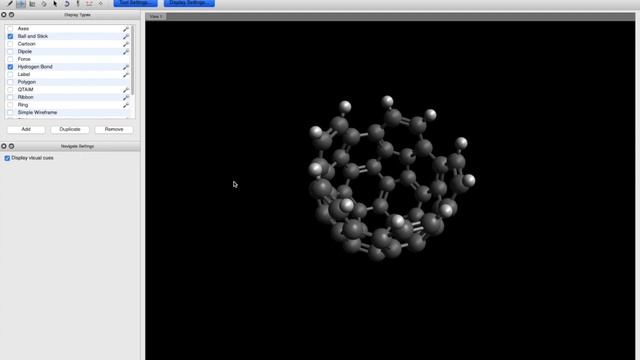Enable the Polygon display checkbox
Viewport: 640px width, 360px height.
[10, 82]
